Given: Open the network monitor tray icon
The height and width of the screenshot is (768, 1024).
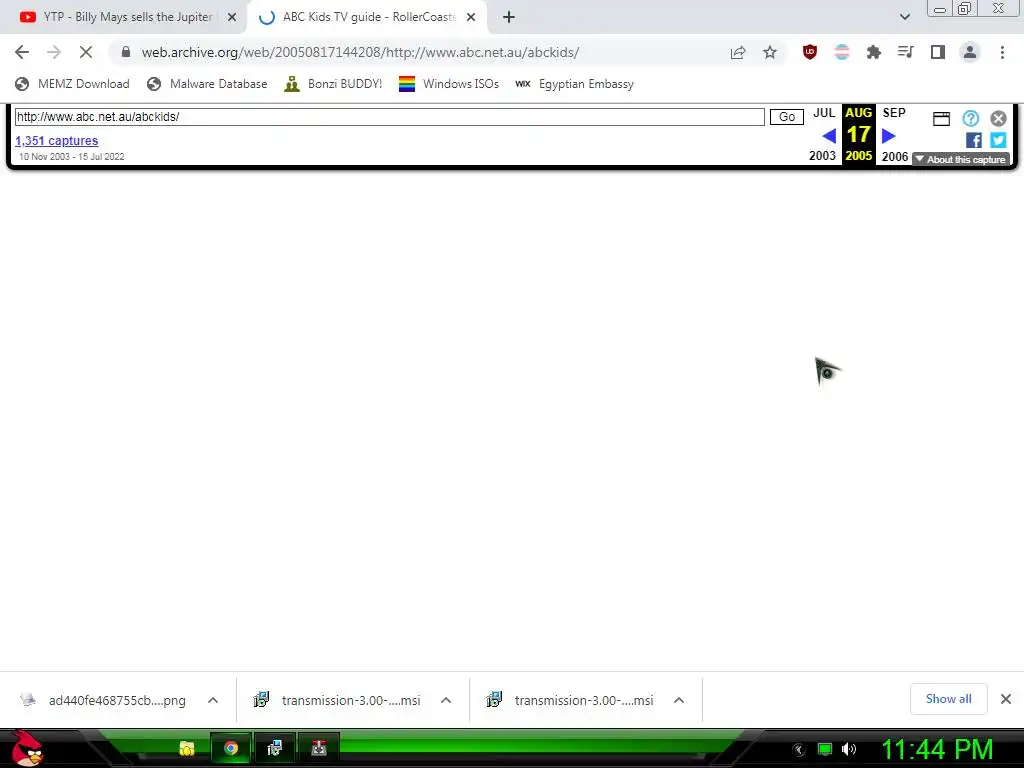Looking at the screenshot, I should tap(825, 749).
